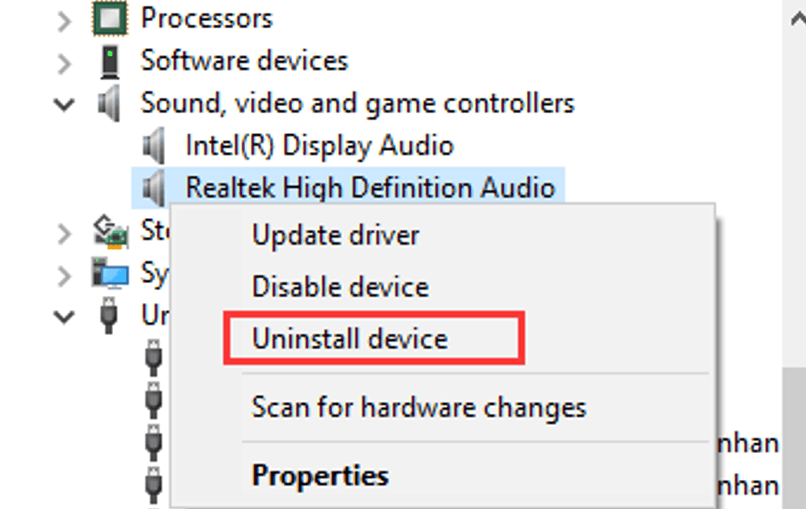Choose Update driver from context menu
The width and height of the screenshot is (806, 509).
pos(335,236)
